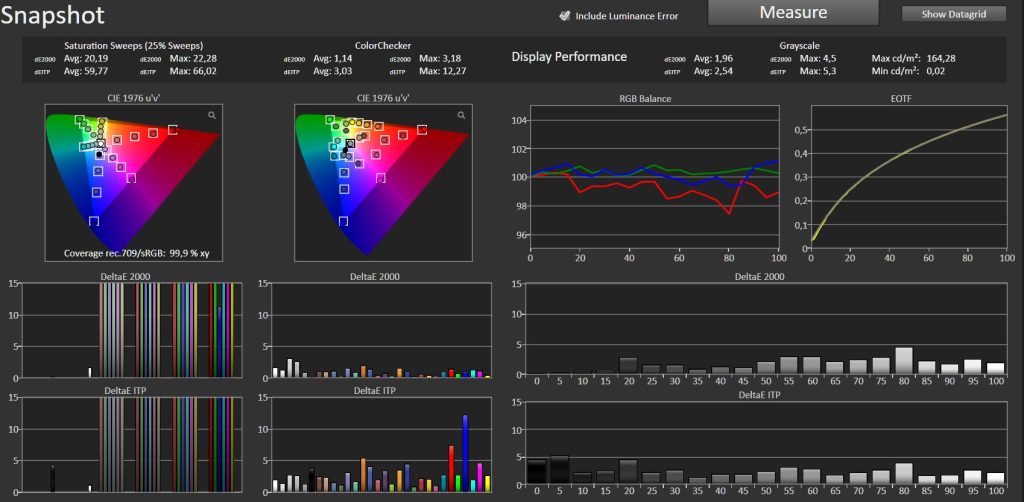Image resolution: width=1024 pixels, height=502 pixels.
Task: Click ColorChecker dE2000 Max value 3,18
Action: (451, 58)
